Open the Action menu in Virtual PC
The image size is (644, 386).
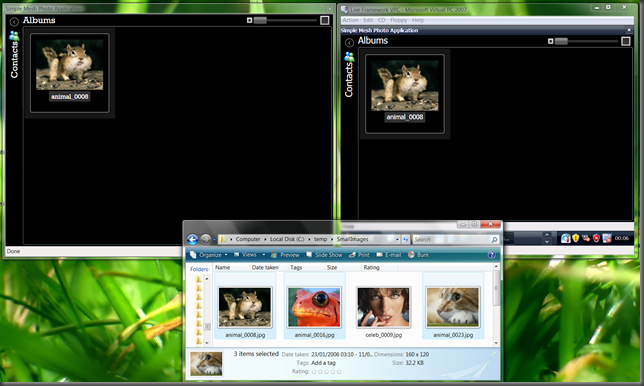pos(350,20)
